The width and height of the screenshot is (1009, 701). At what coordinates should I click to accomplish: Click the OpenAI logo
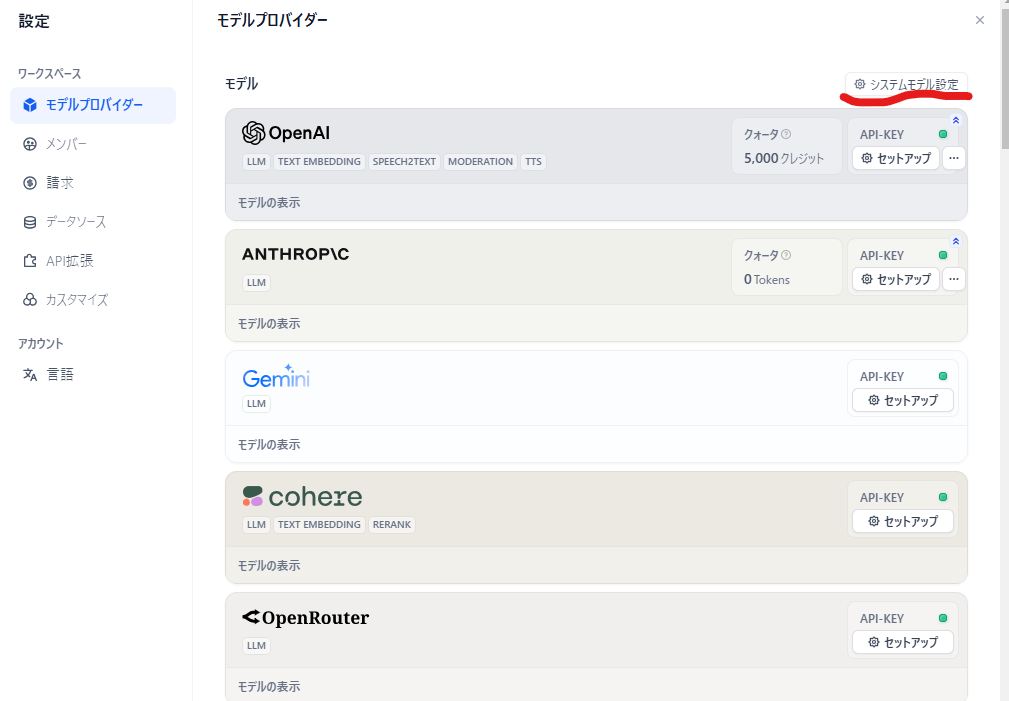pyautogui.click(x=286, y=133)
